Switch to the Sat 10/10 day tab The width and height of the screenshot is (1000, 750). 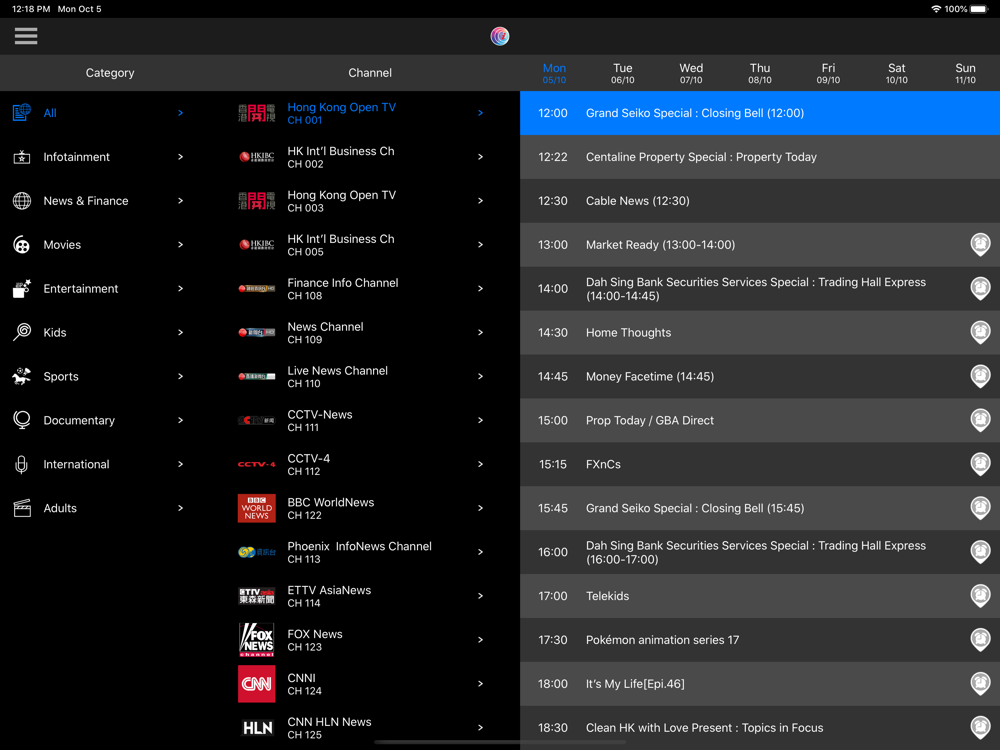(x=897, y=73)
